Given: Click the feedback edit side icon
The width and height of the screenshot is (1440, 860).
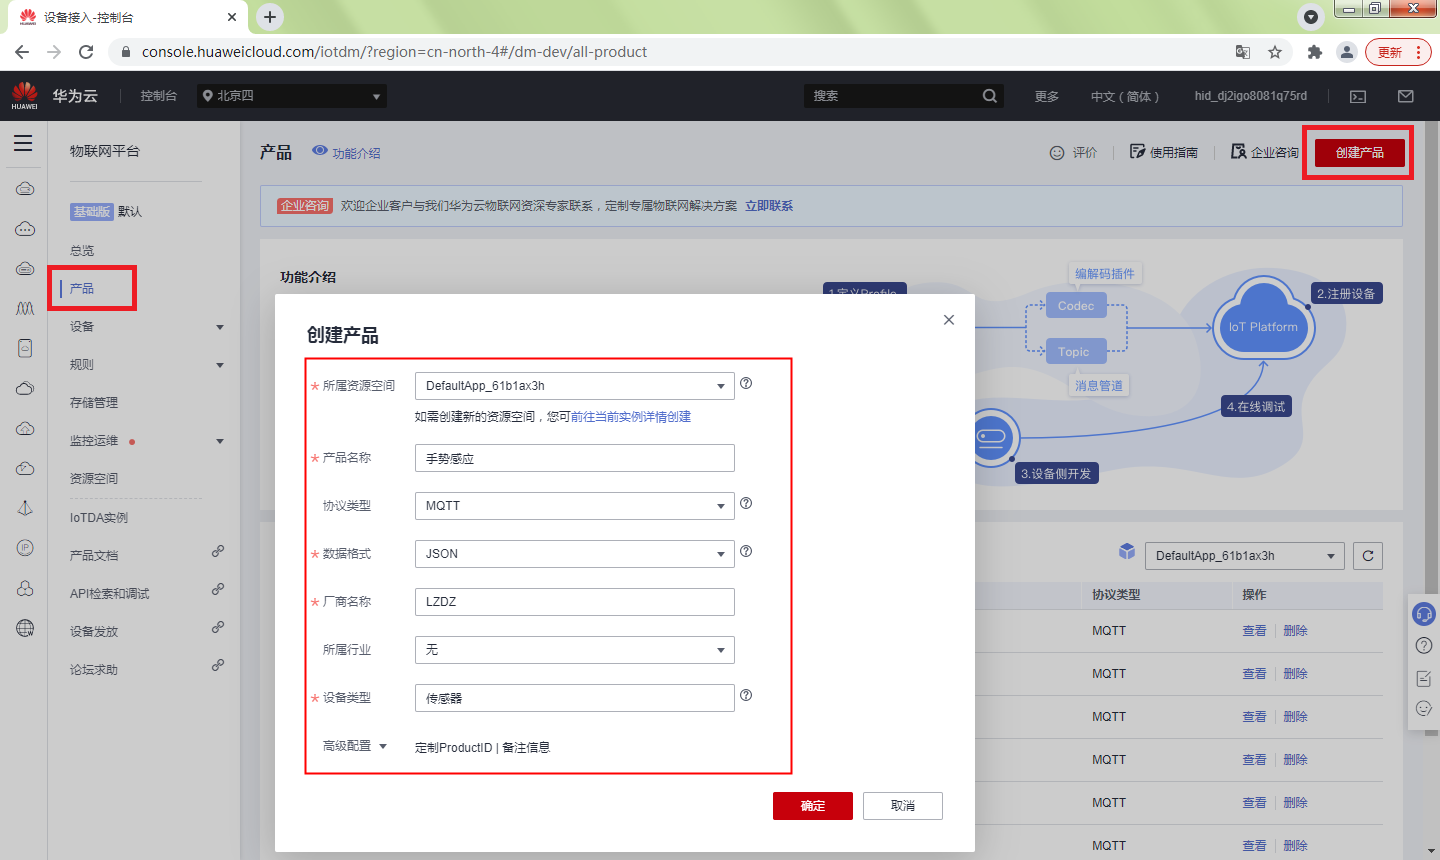Looking at the screenshot, I should 1424,679.
